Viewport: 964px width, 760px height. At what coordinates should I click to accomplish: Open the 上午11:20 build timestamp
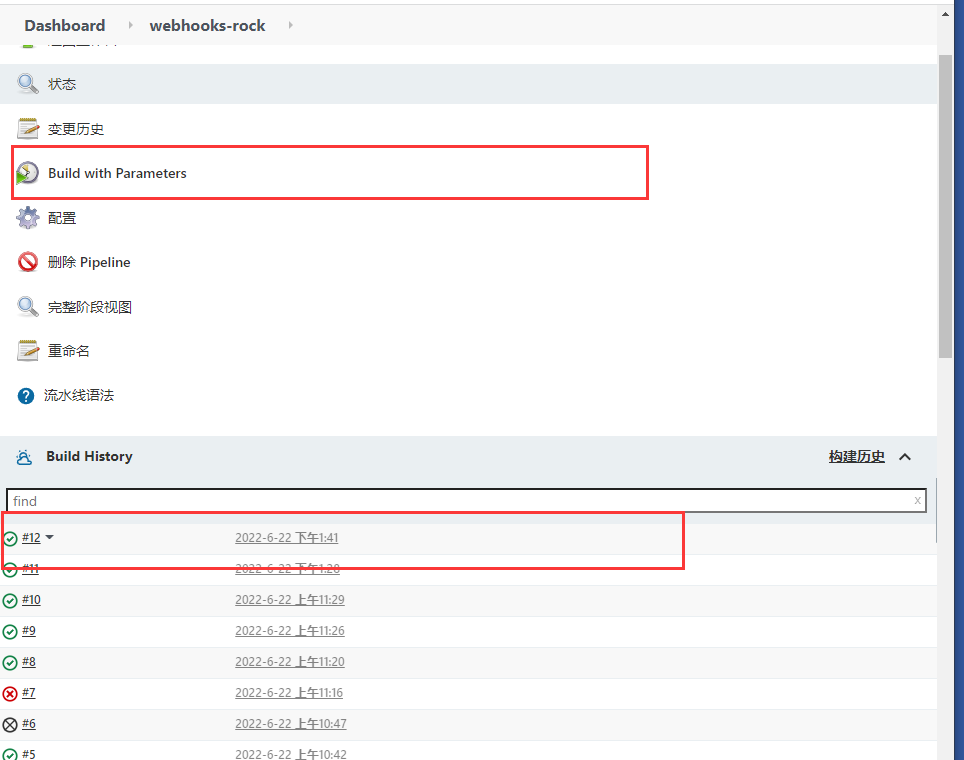point(290,662)
